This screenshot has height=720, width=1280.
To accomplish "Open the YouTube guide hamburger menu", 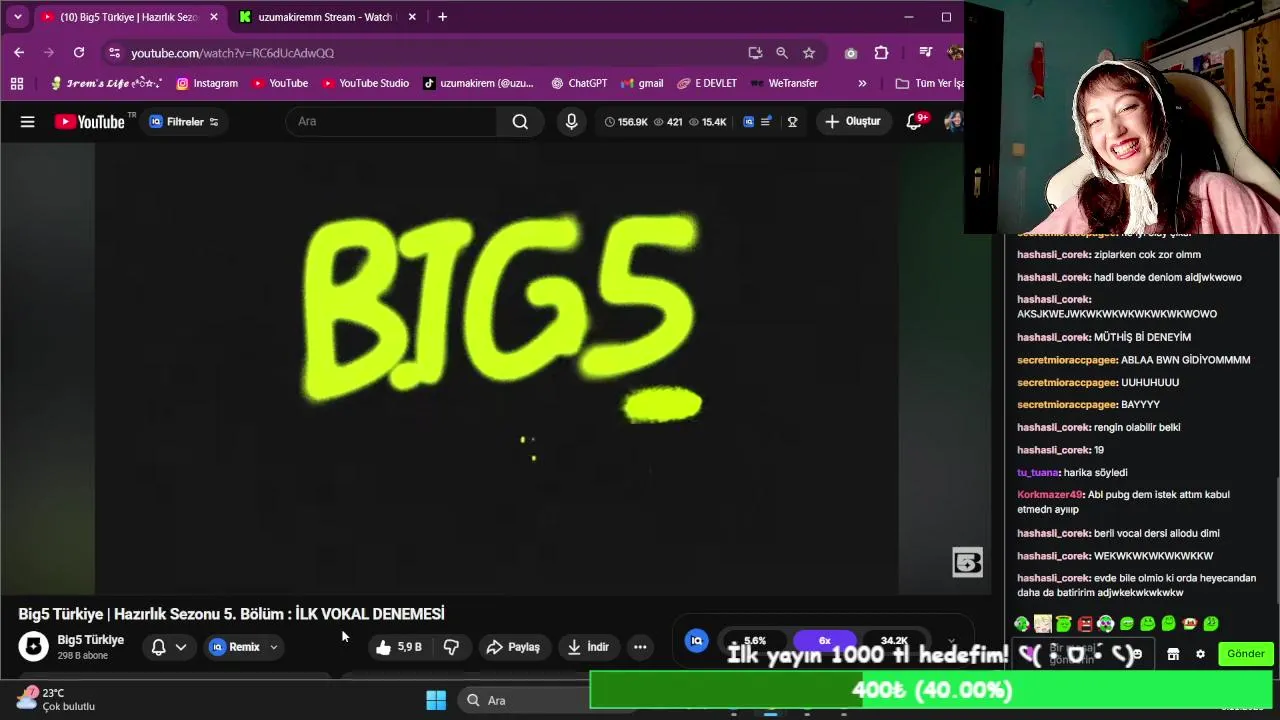I will click(28, 122).
